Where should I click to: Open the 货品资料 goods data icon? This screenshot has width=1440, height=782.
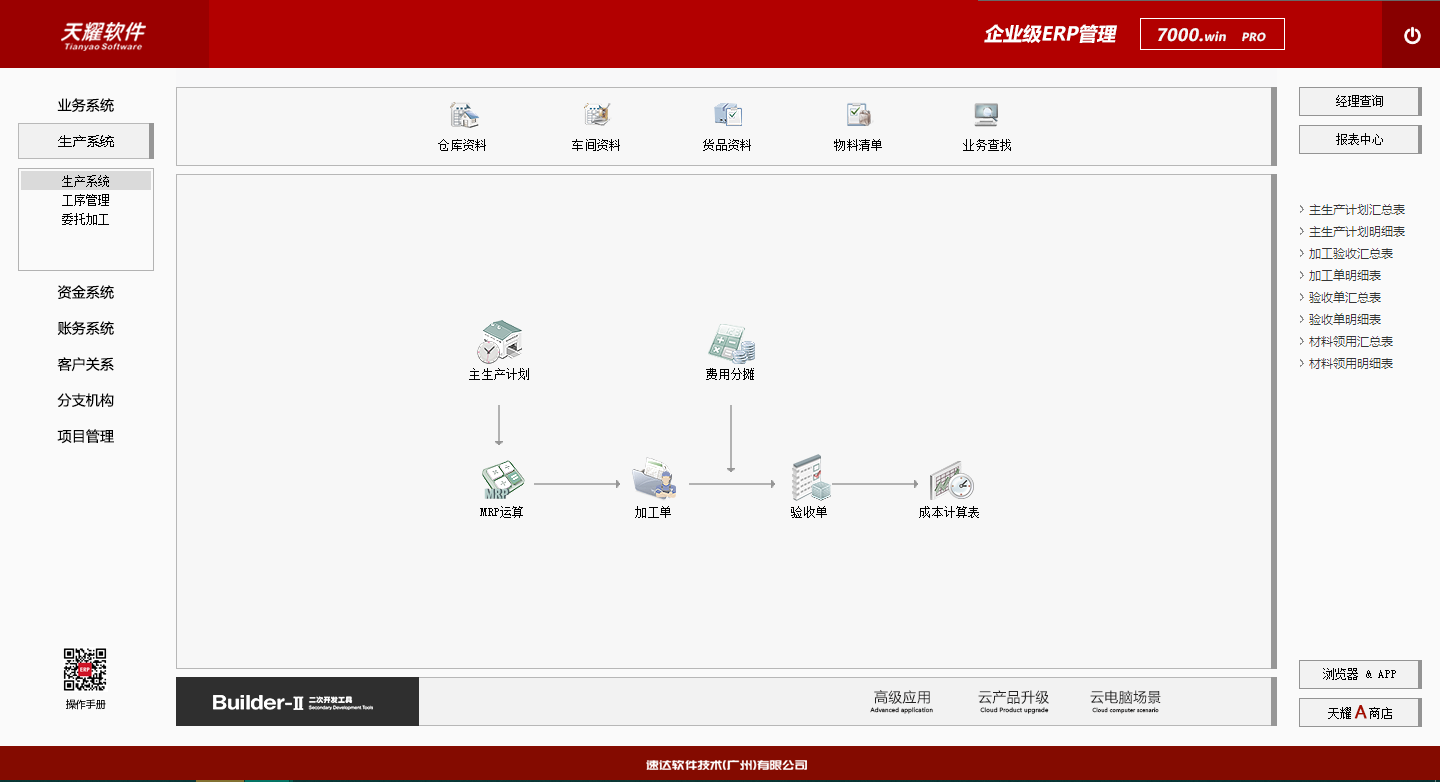pos(726,126)
